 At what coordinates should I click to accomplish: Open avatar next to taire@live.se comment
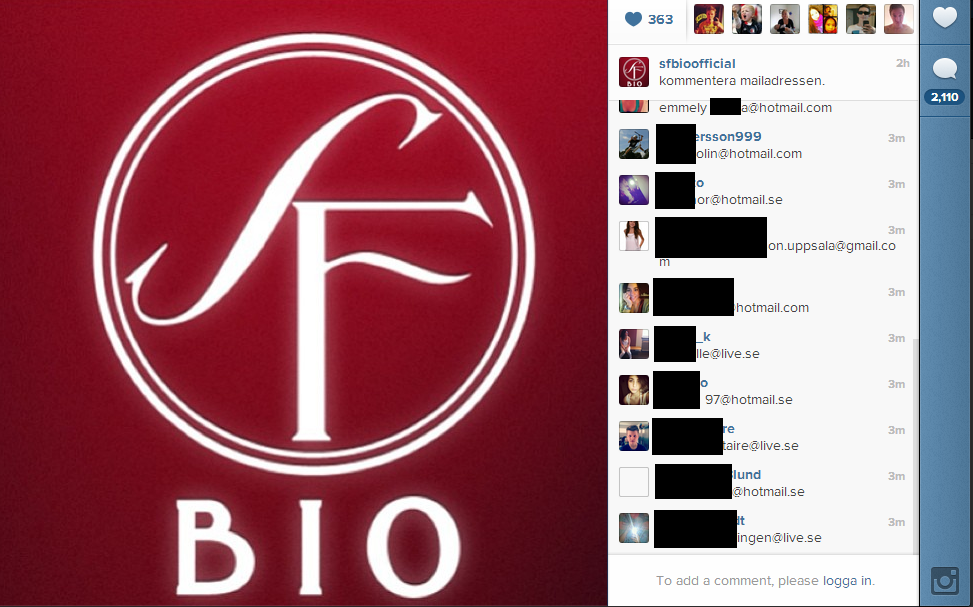[634, 436]
